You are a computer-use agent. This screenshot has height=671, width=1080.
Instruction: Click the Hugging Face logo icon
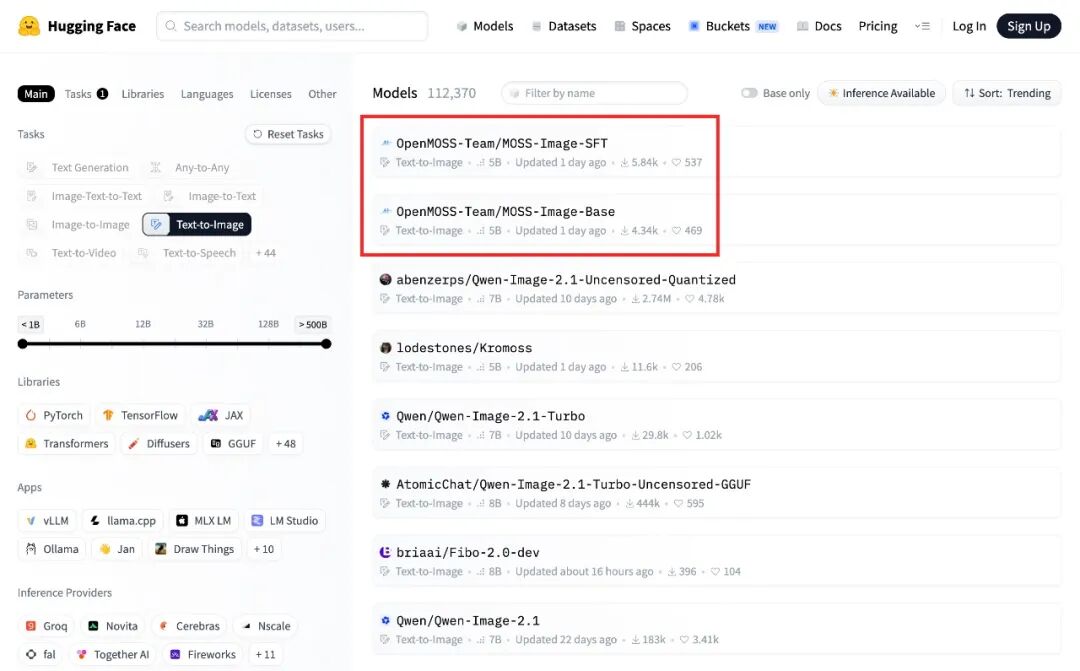(x=29, y=26)
